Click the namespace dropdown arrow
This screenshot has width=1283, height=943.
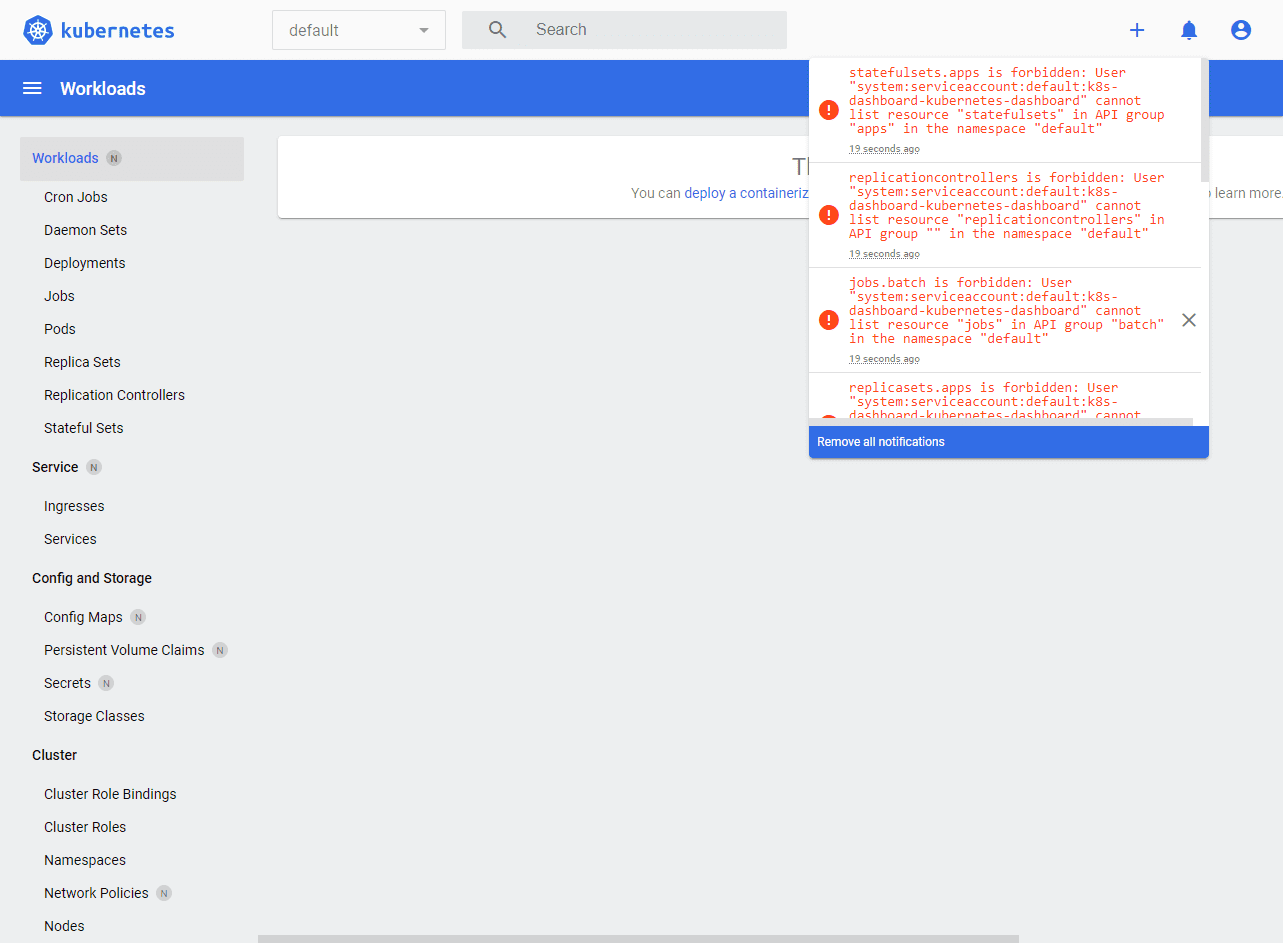424,31
